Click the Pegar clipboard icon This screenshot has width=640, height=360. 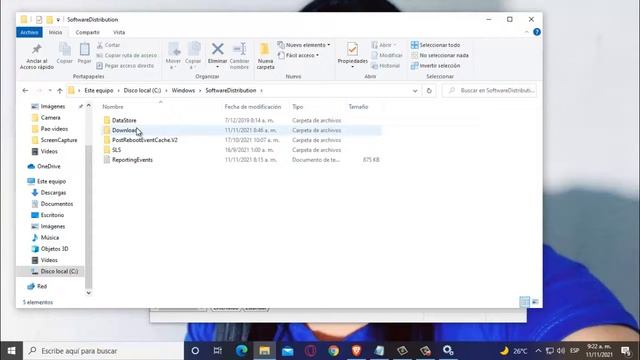pos(84,53)
